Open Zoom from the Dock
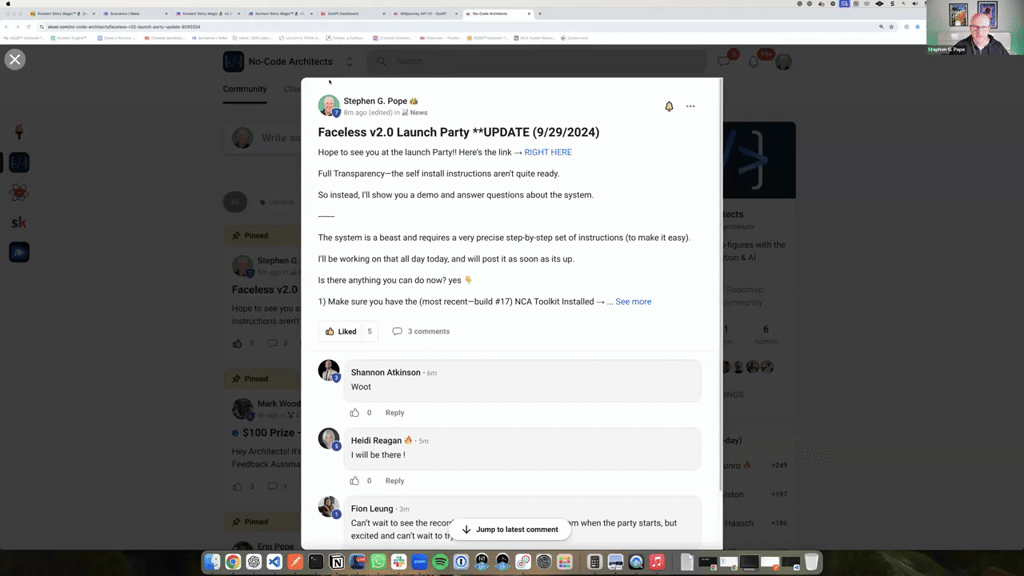The width and height of the screenshot is (1024, 576). click(x=420, y=562)
